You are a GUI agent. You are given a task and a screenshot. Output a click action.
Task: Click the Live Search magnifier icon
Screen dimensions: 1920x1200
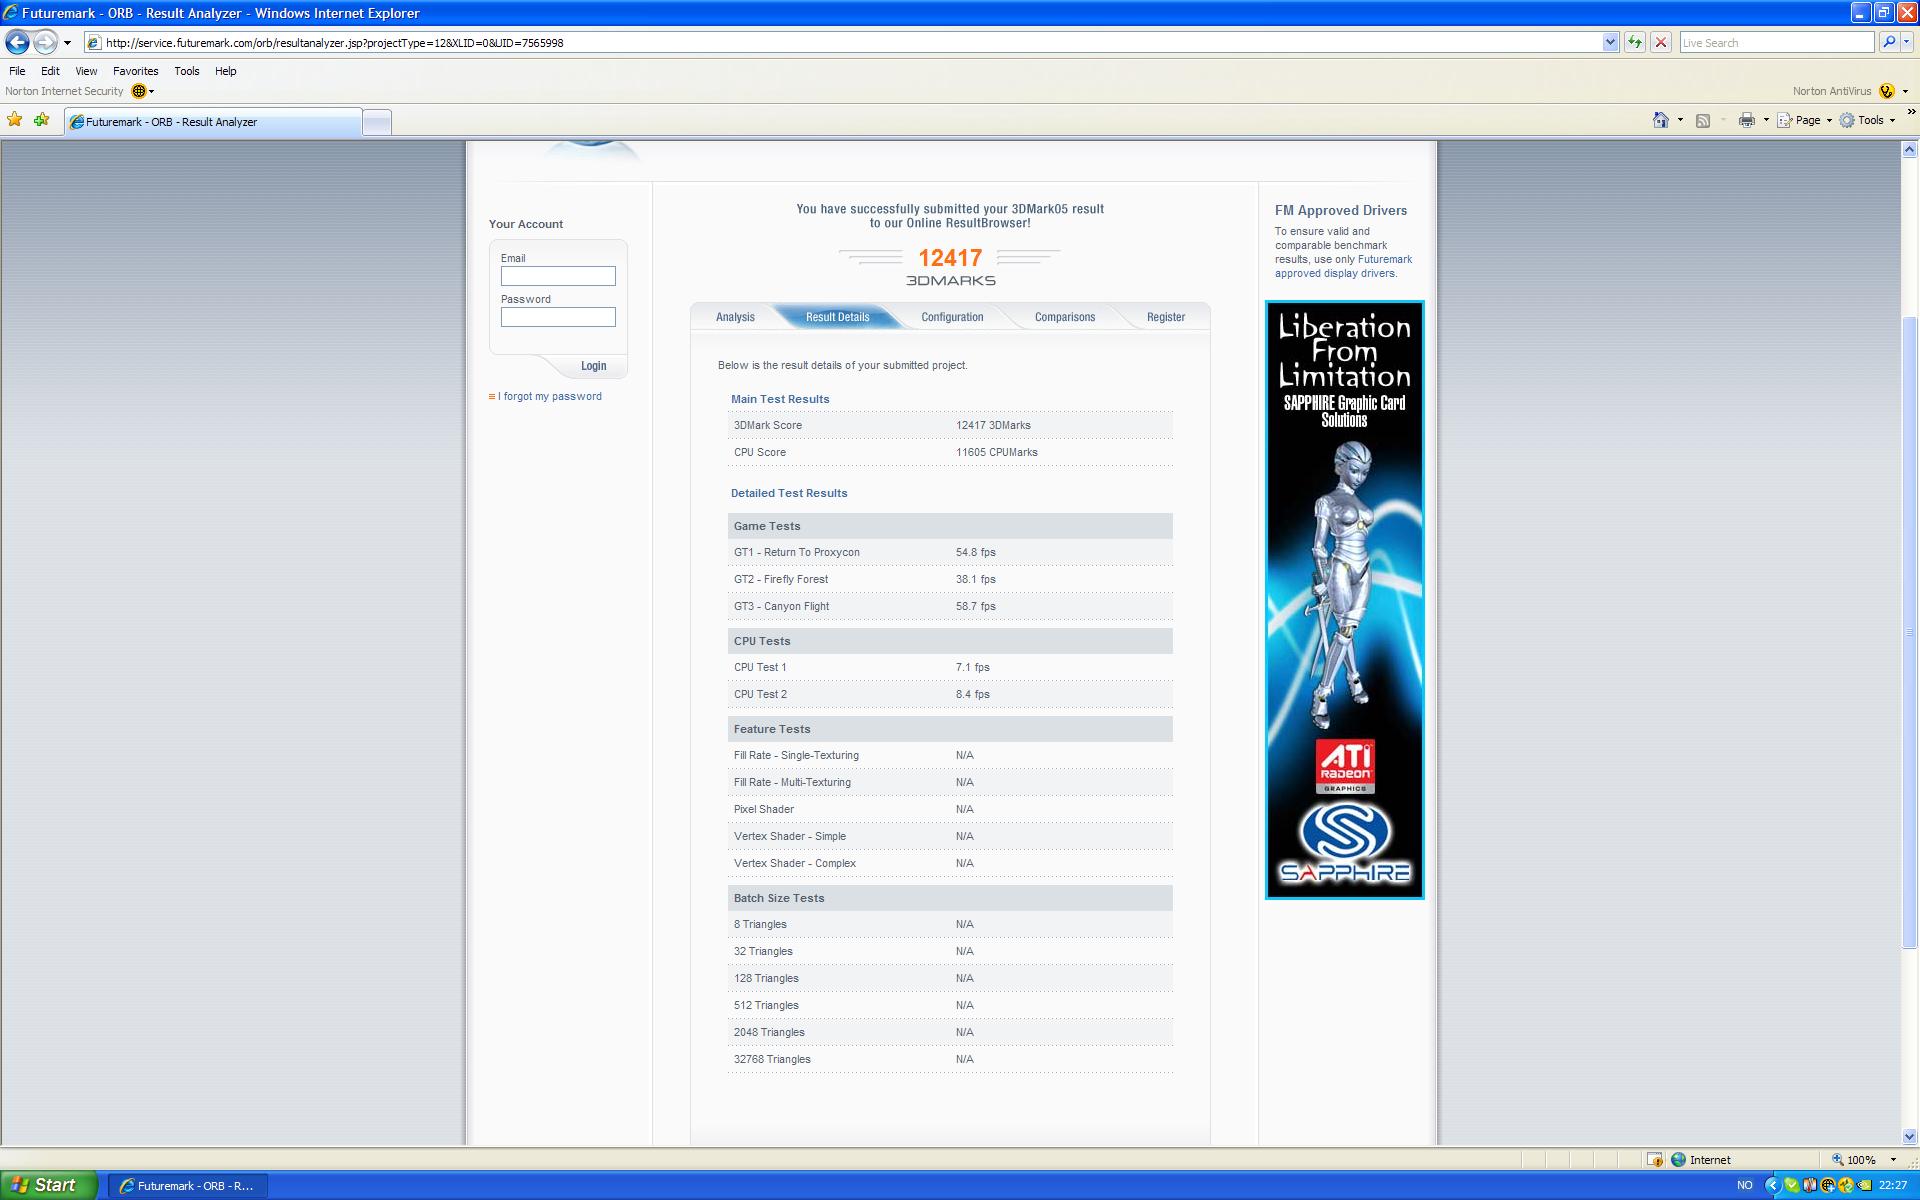pyautogui.click(x=1888, y=42)
